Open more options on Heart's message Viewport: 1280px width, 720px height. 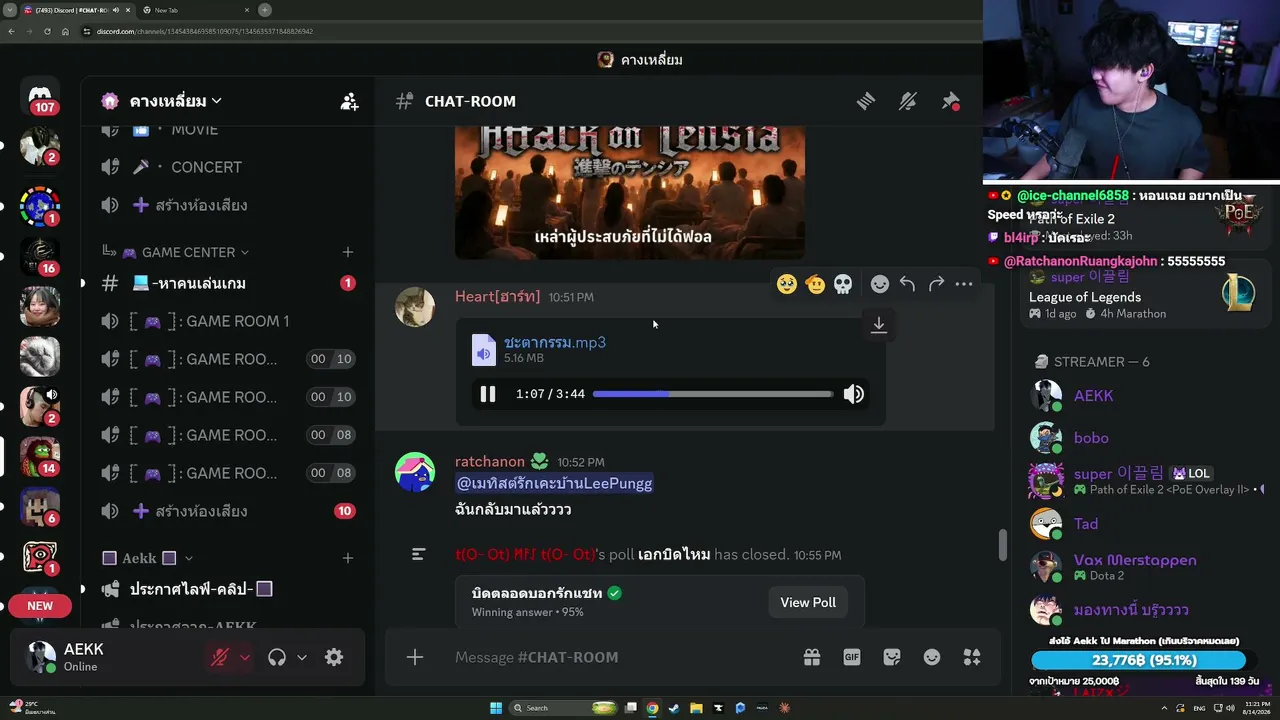(x=964, y=284)
